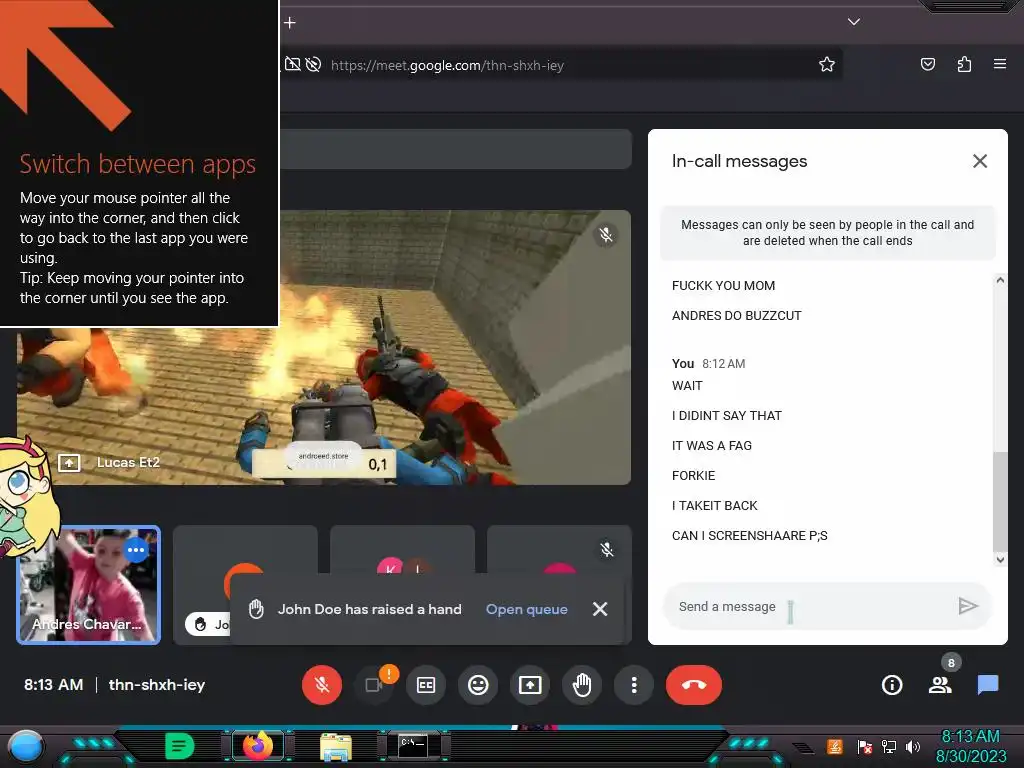
Task: Open File Explorer from the taskbar
Action: coord(336,746)
